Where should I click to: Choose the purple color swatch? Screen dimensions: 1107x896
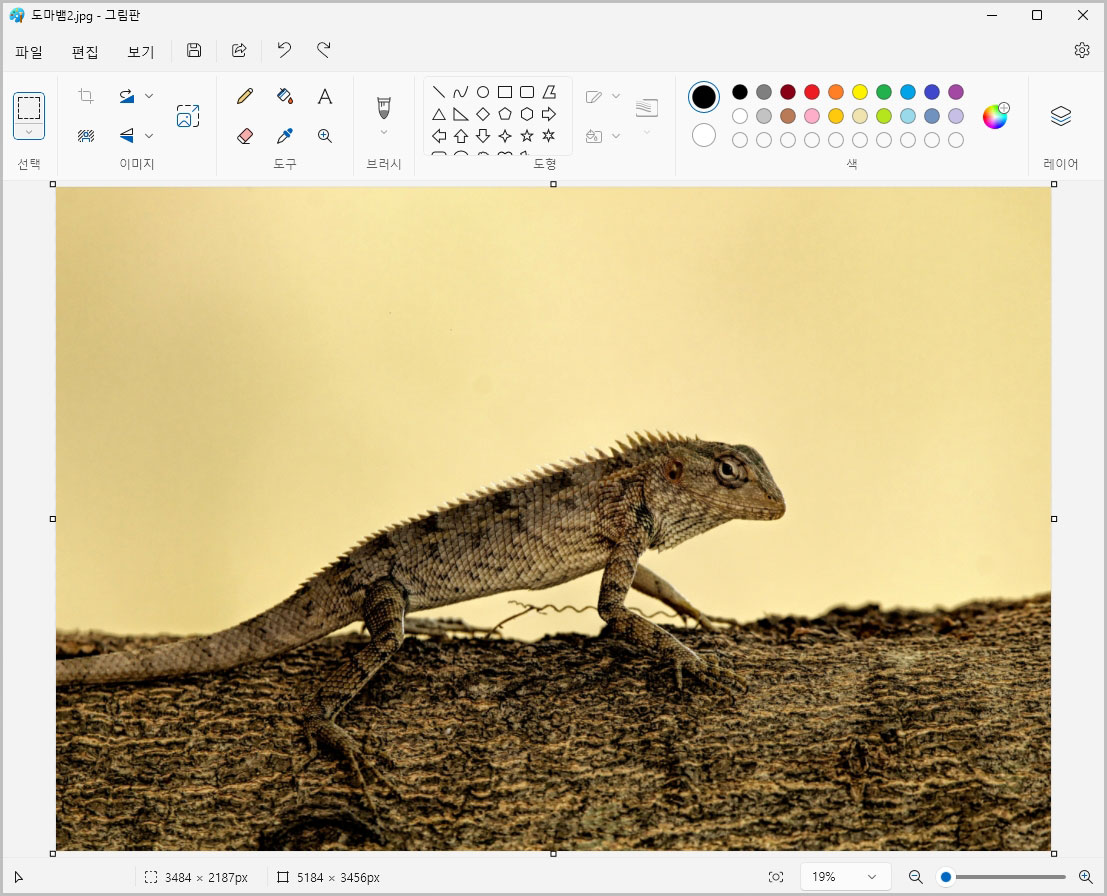coord(956,92)
